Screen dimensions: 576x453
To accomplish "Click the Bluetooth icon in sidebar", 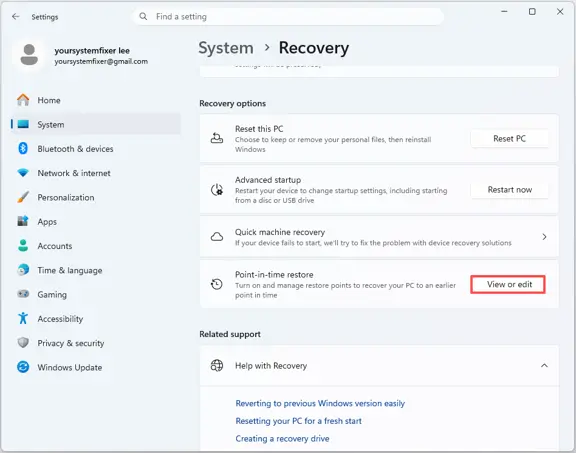I will 23,148.
